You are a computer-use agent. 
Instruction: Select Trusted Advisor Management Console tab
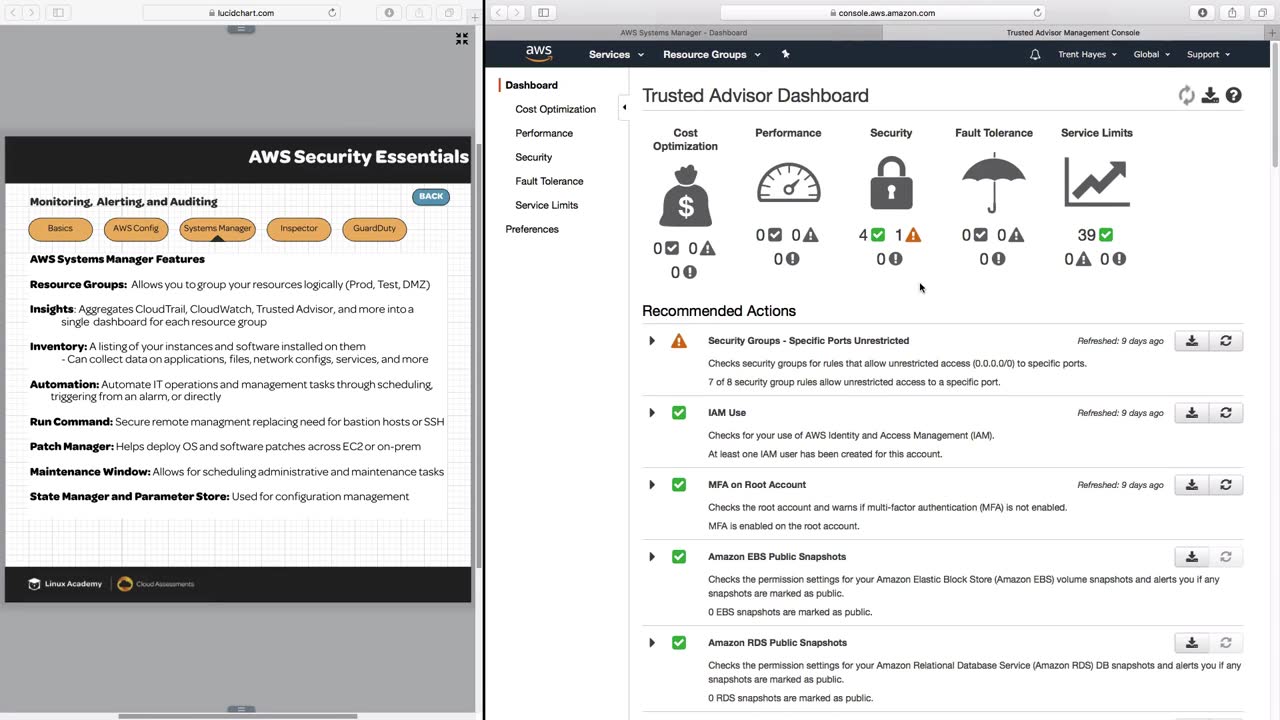pyautogui.click(x=1073, y=33)
